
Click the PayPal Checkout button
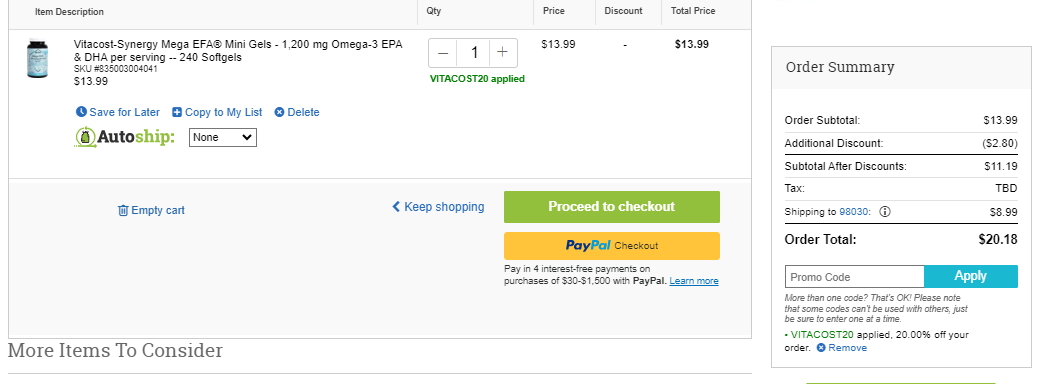[611, 246]
